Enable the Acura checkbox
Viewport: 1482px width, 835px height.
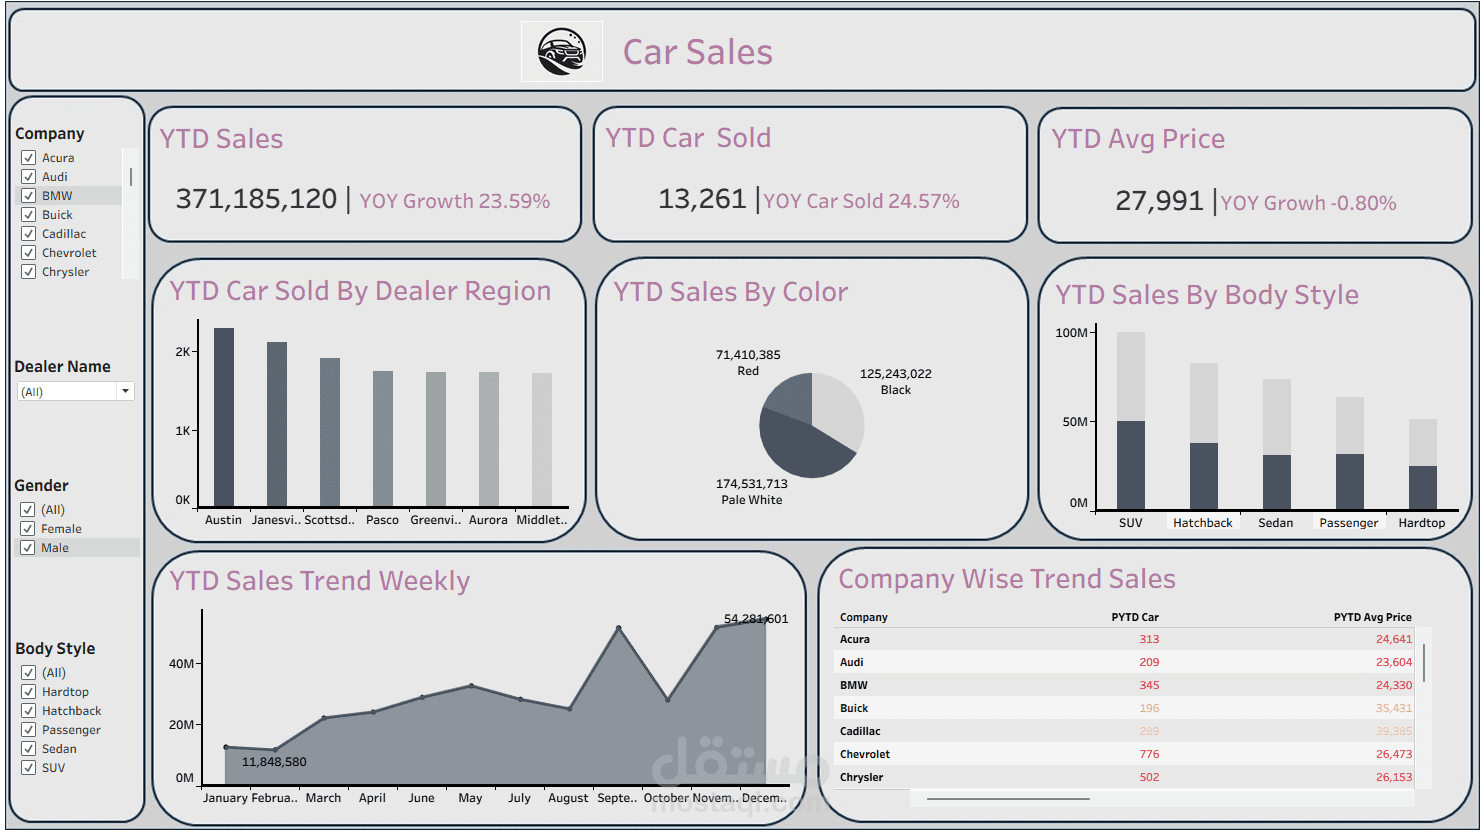click(x=28, y=157)
